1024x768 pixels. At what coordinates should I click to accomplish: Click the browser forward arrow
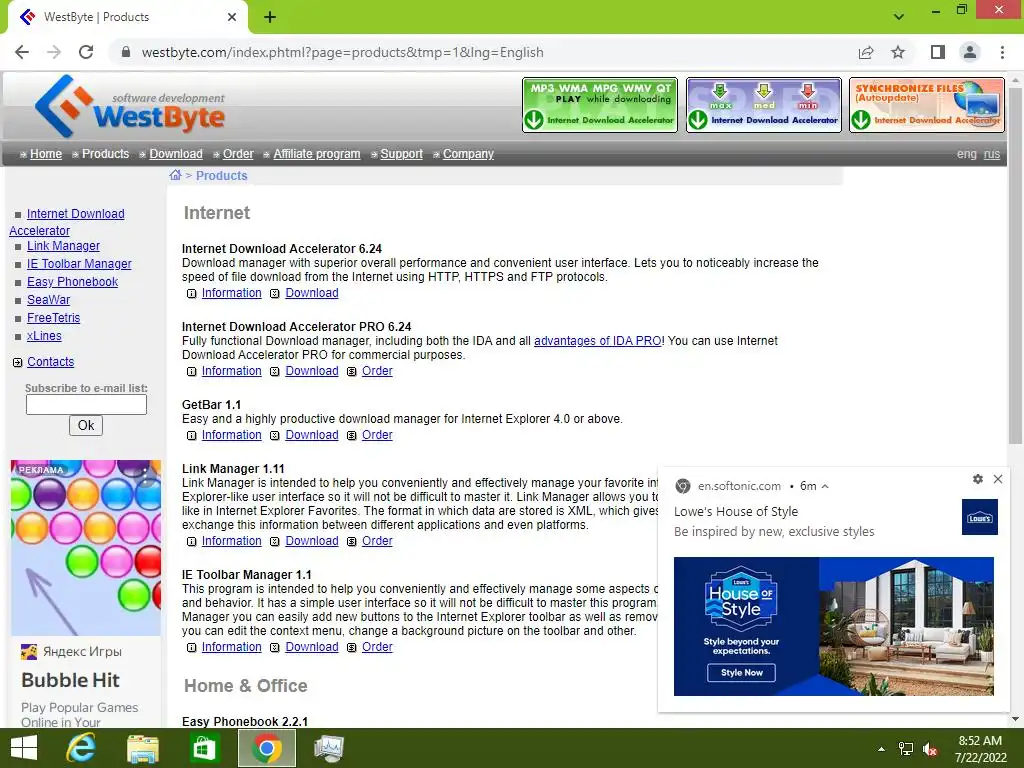click(54, 52)
